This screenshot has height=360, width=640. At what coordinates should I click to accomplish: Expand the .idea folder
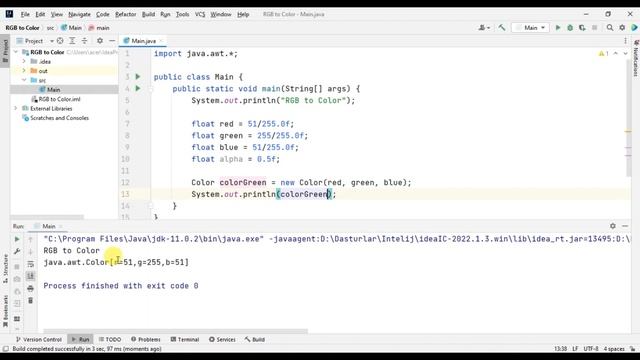tap(24, 61)
